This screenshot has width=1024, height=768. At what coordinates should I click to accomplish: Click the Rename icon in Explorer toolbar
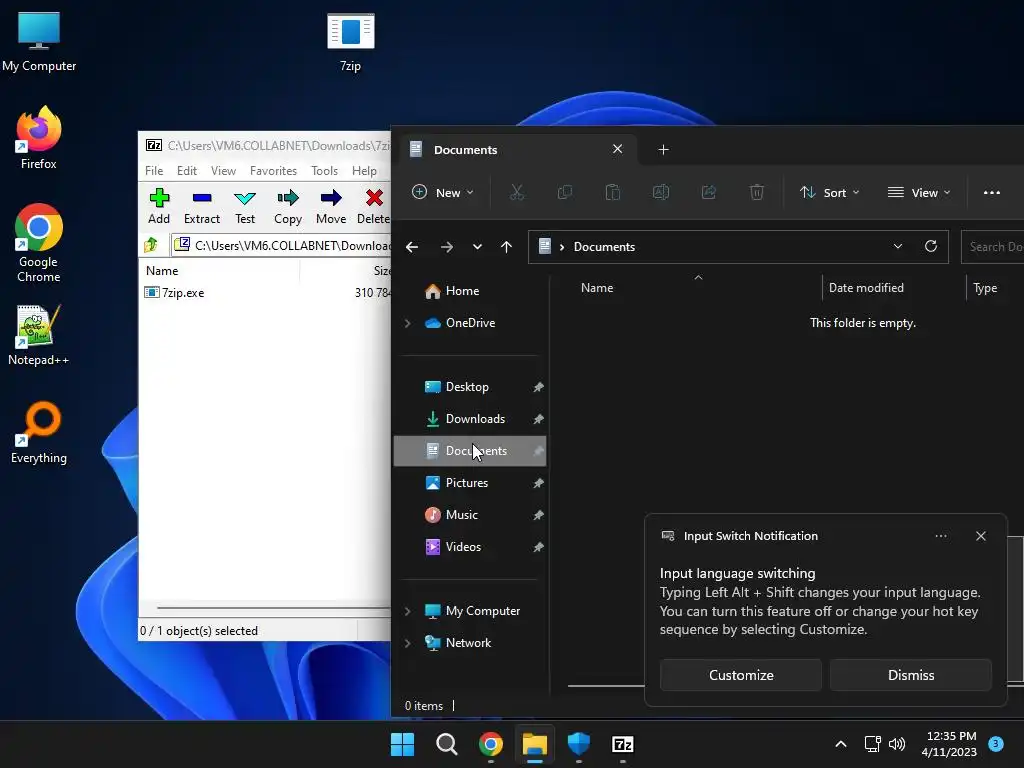tap(661, 193)
